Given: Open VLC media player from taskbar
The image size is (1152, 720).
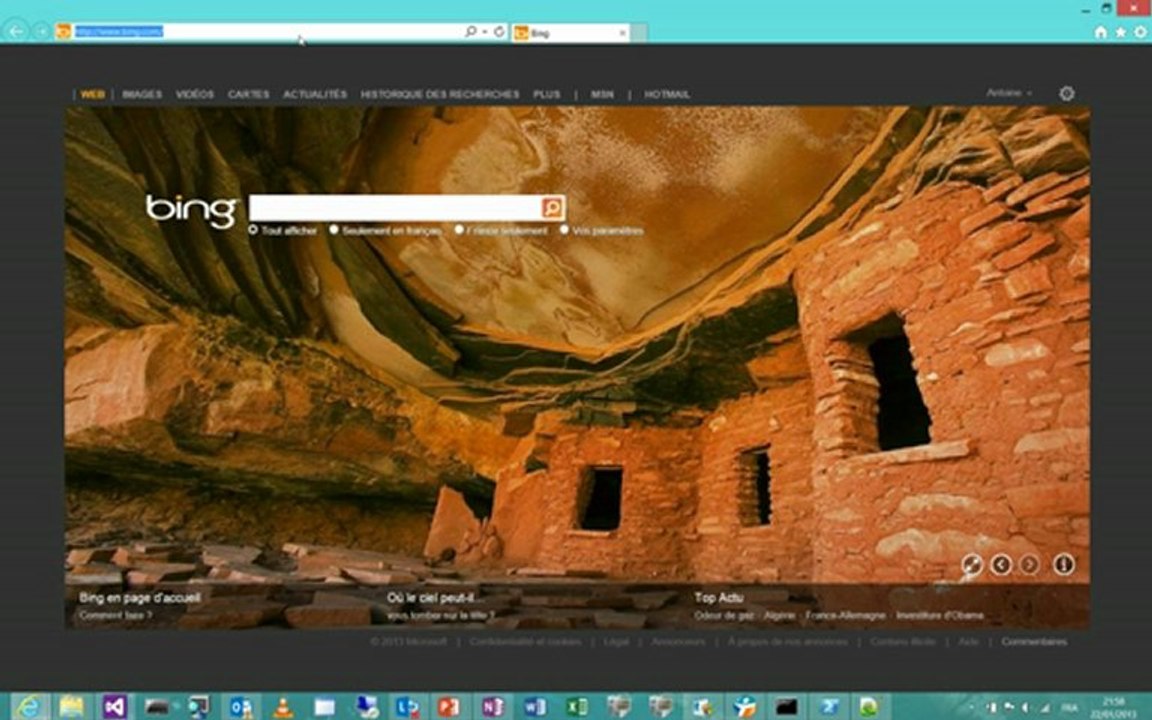Looking at the screenshot, I should (282, 707).
